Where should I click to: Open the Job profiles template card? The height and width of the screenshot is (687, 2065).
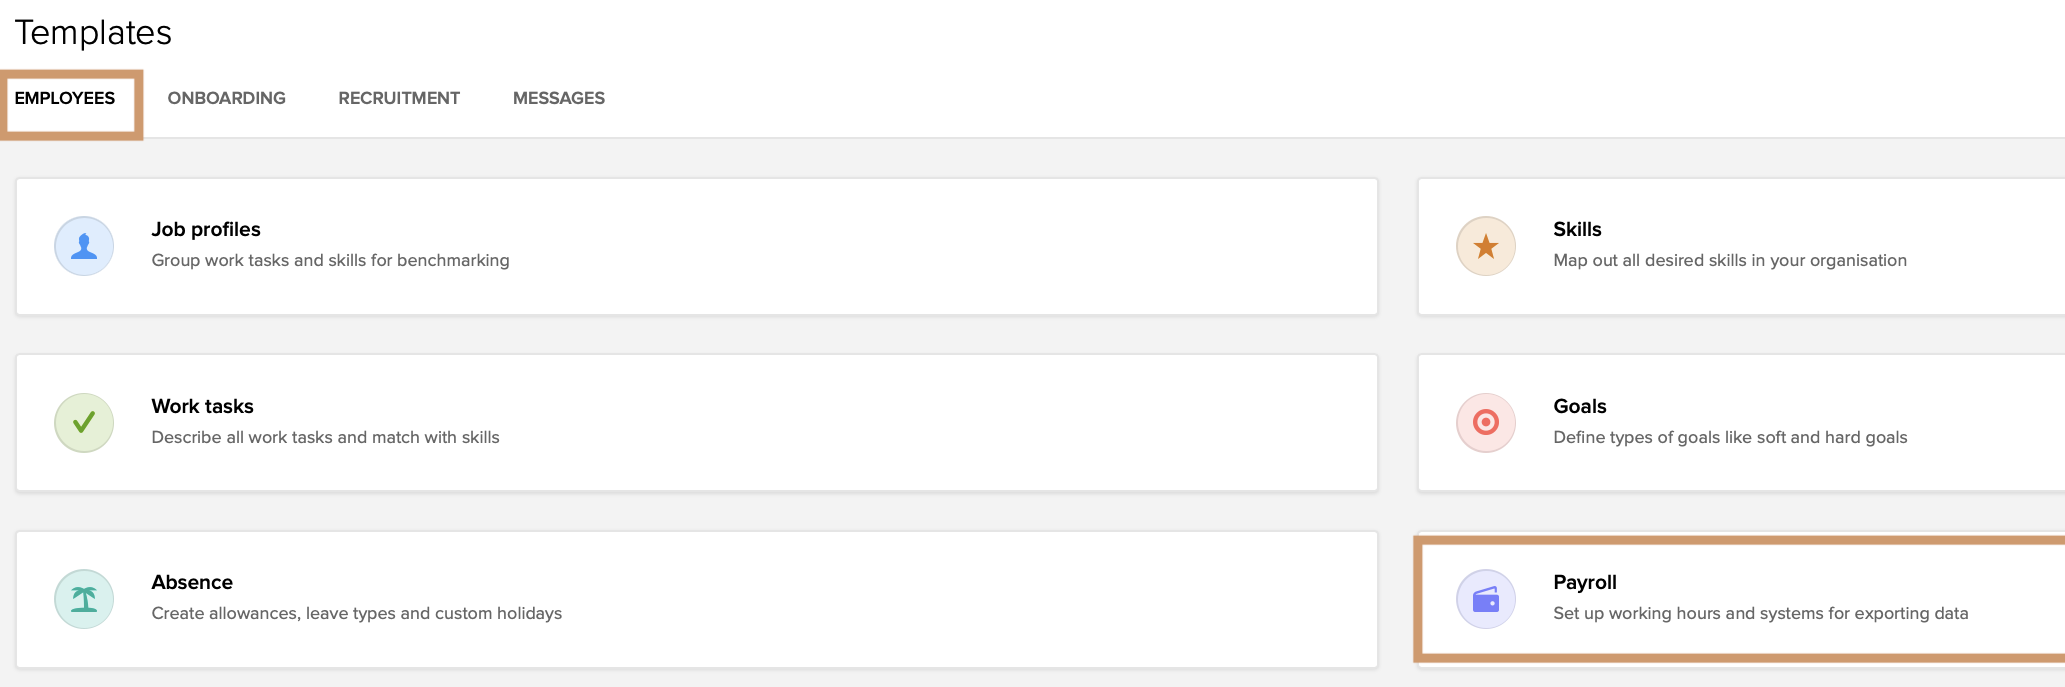pyautogui.click(x=697, y=245)
